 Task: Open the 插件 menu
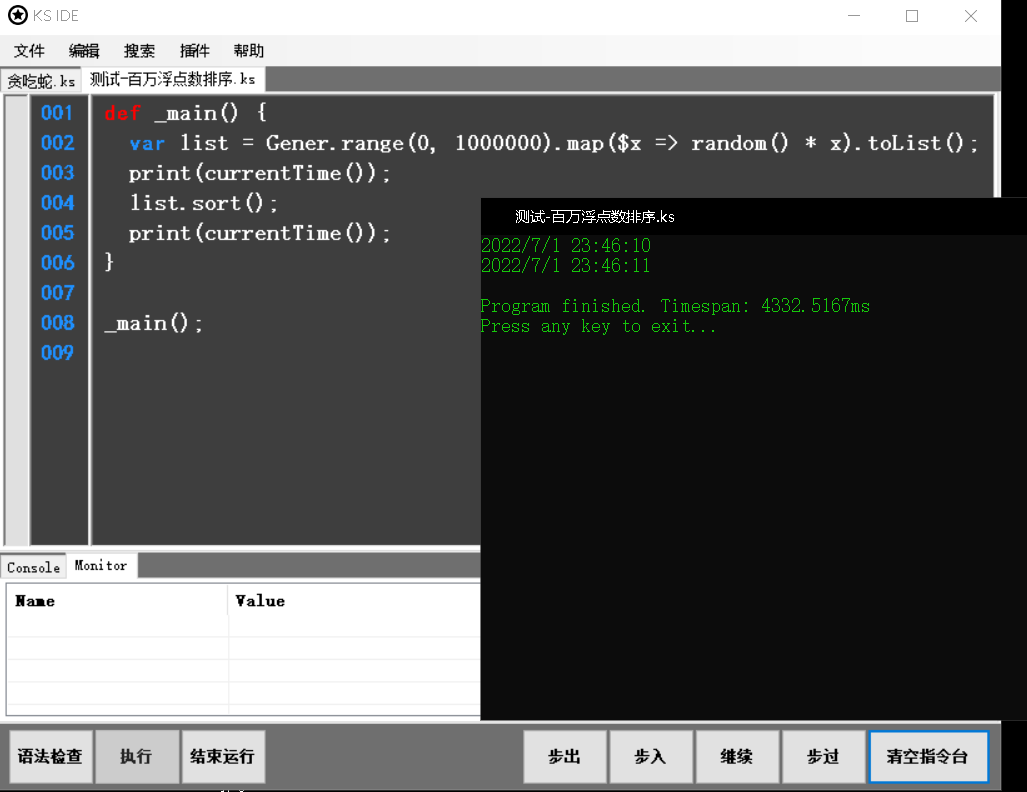(194, 50)
